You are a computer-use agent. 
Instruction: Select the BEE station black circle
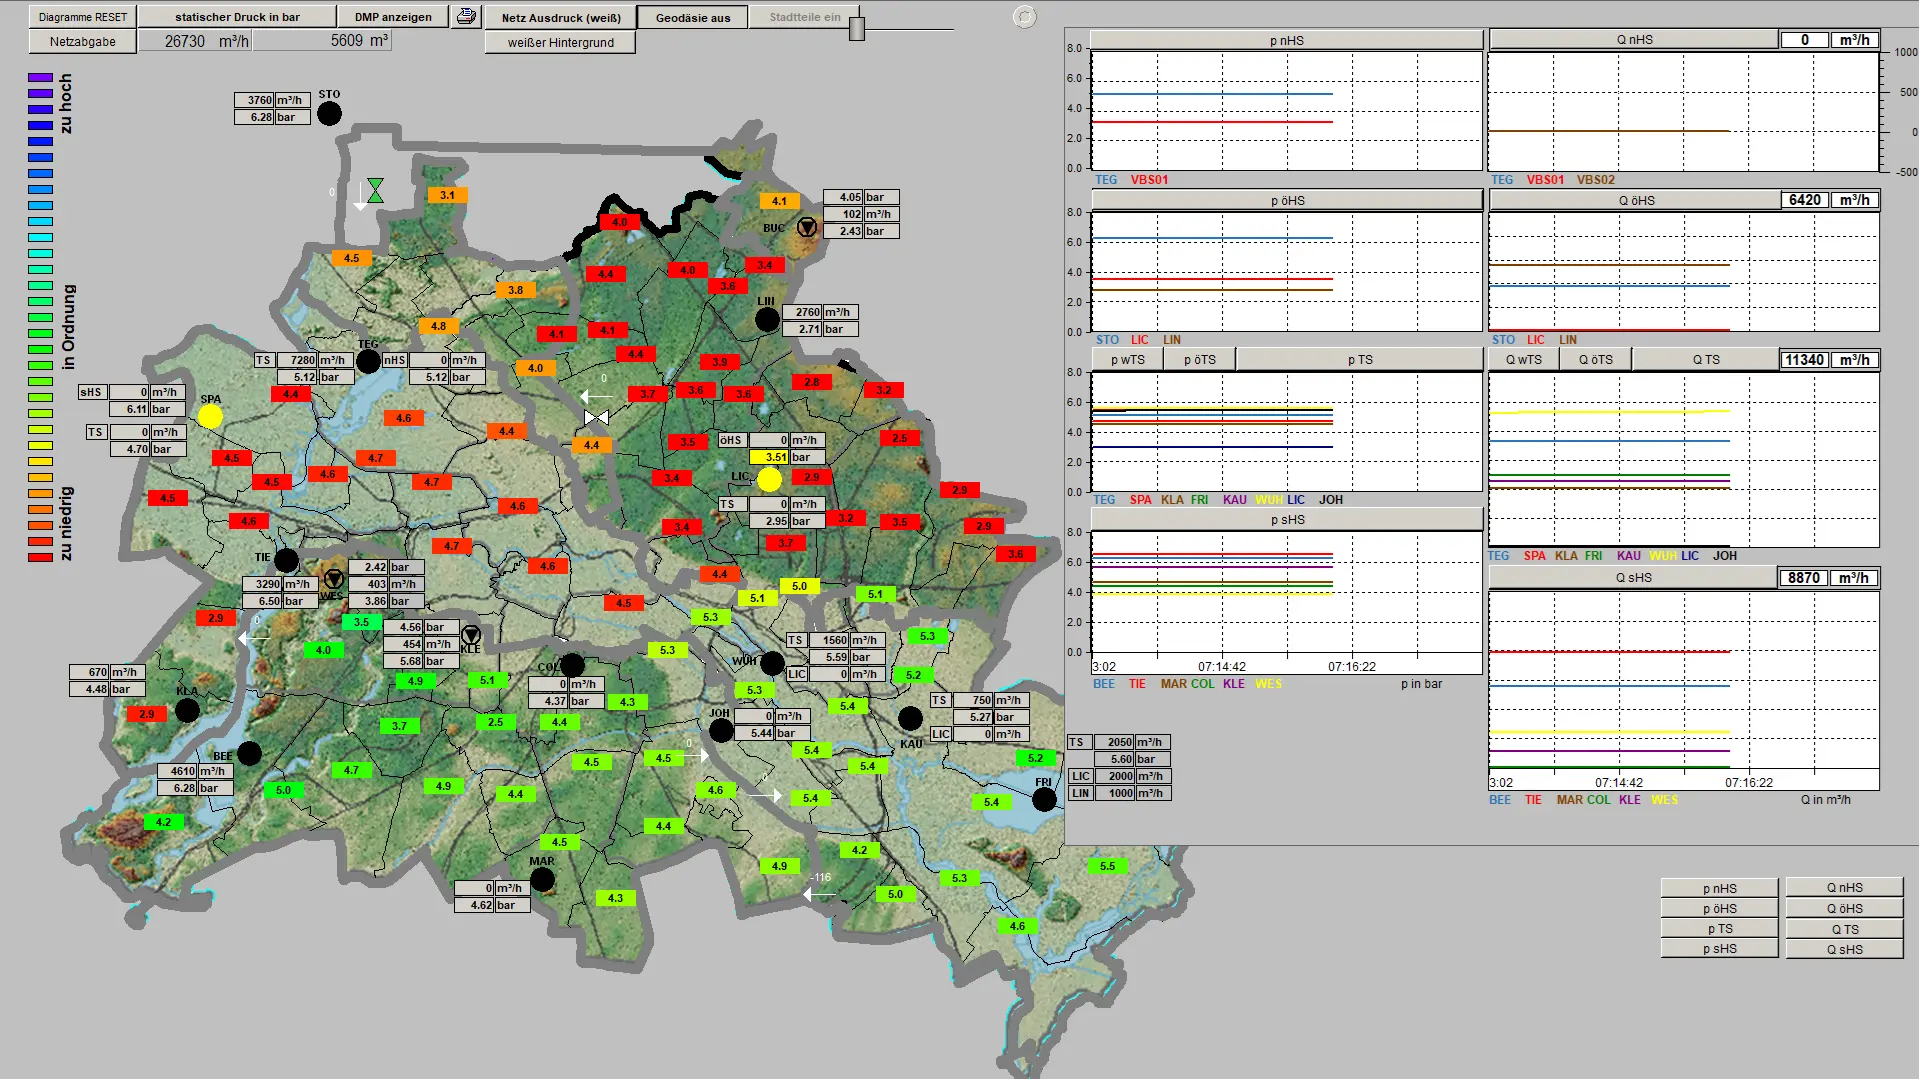[250, 754]
